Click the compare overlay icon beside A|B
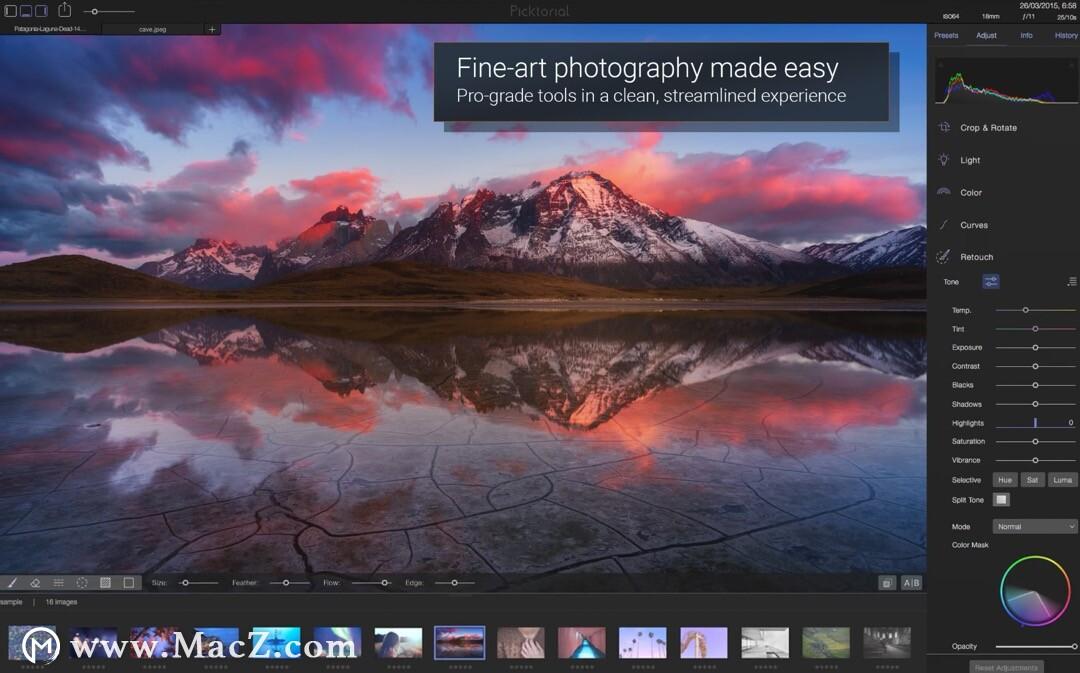Screen dimensions: 1080x673 [887, 583]
